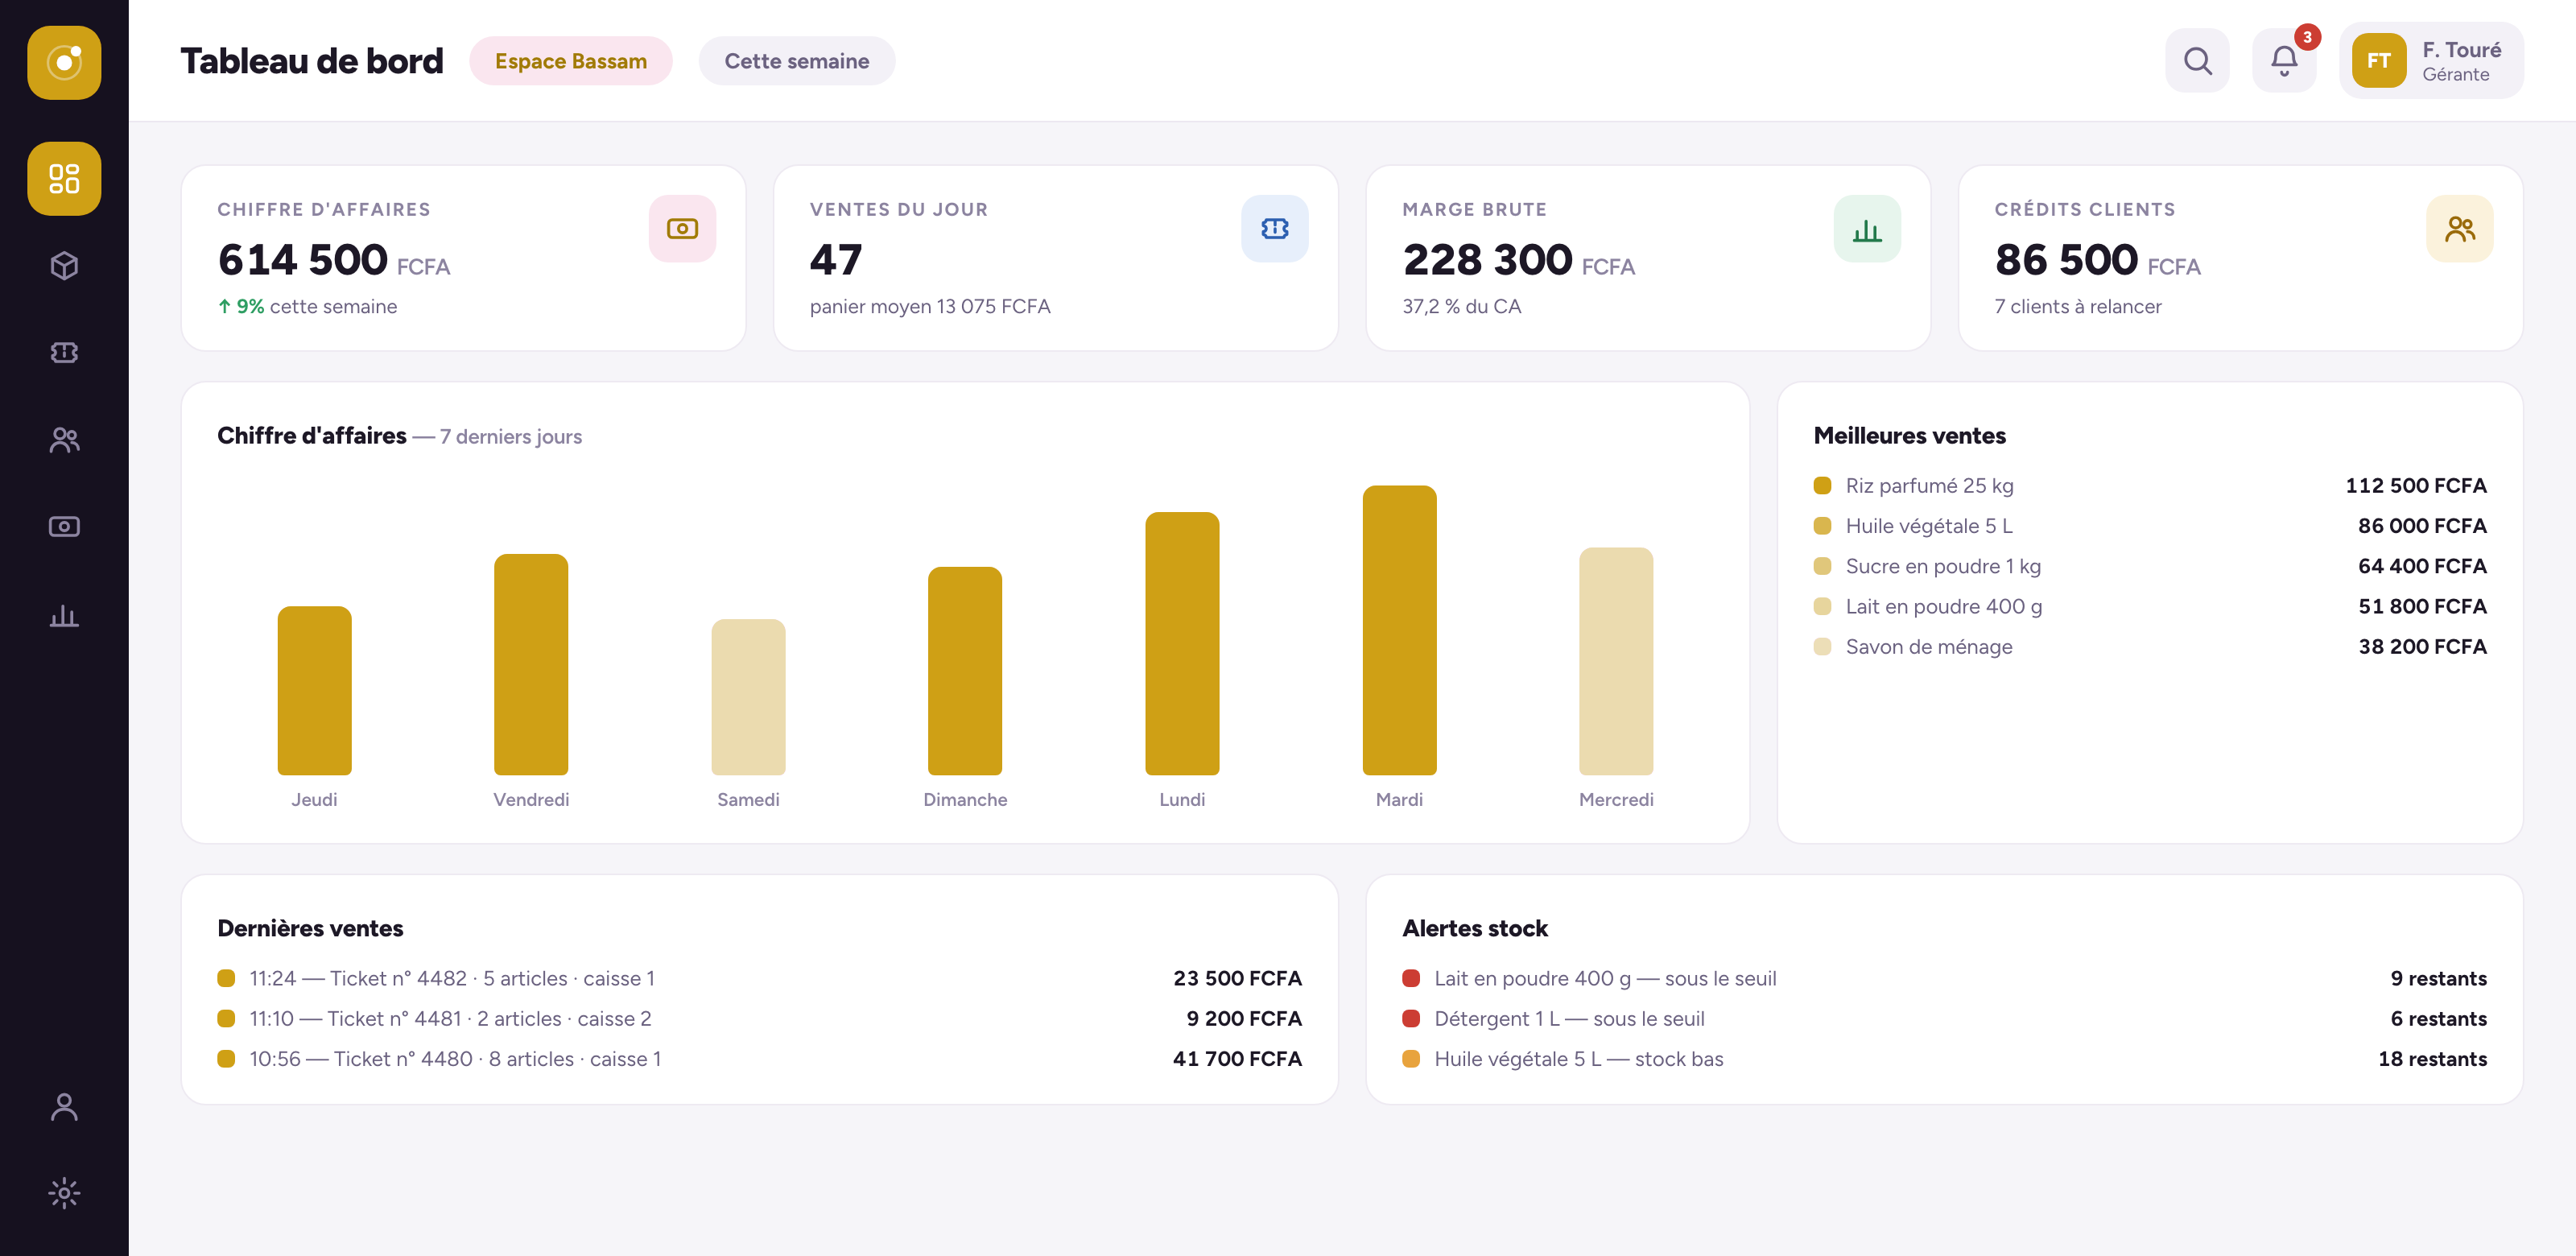2576x1256 pixels.
Task: Click the 9% cette semaine trend text
Action: click(307, 306)
